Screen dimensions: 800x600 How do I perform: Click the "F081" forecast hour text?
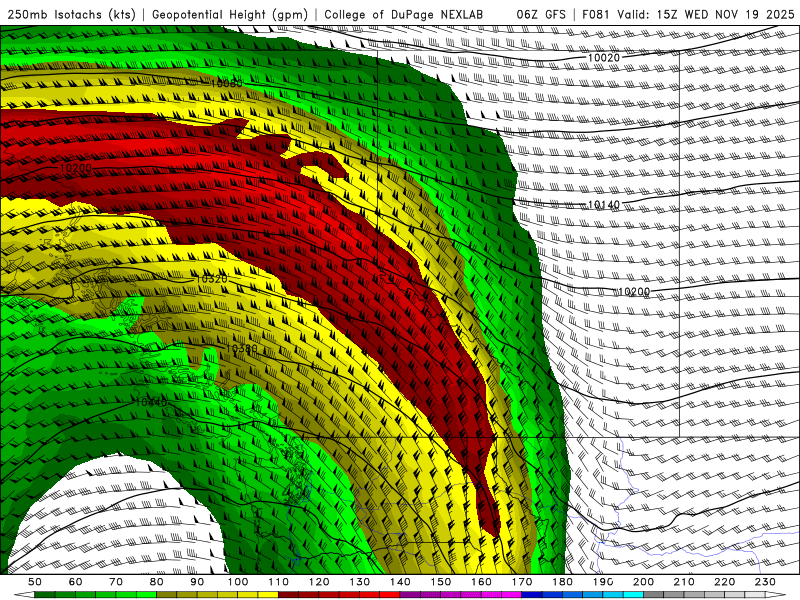596,14
